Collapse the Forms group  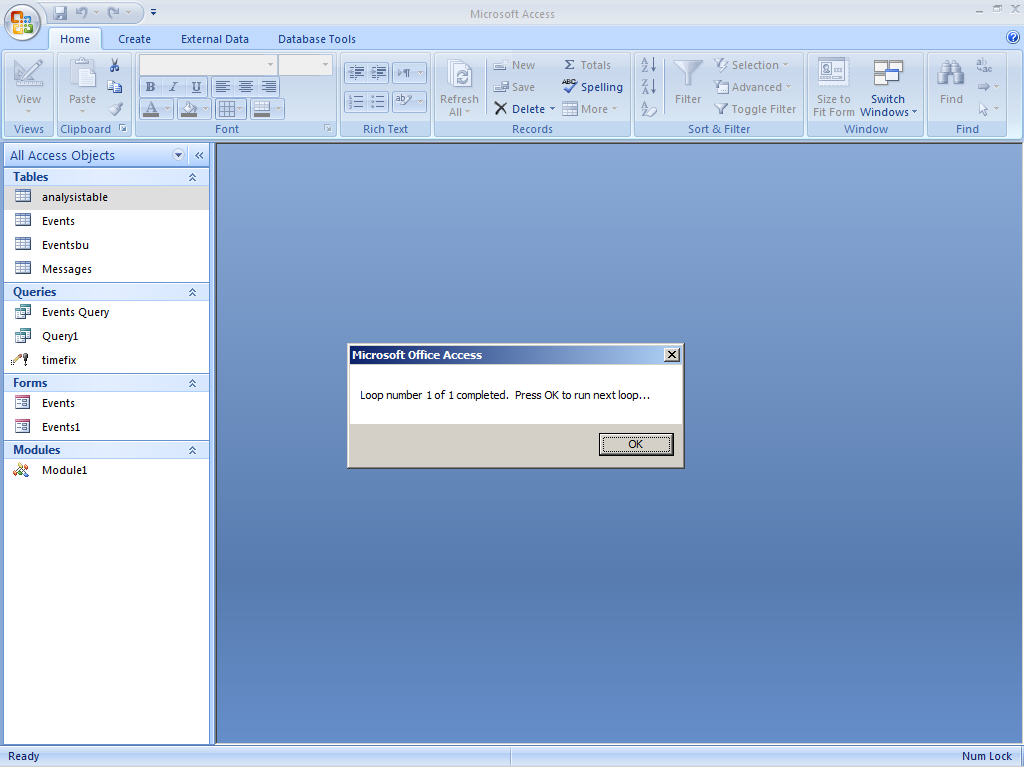click(193, 383)
